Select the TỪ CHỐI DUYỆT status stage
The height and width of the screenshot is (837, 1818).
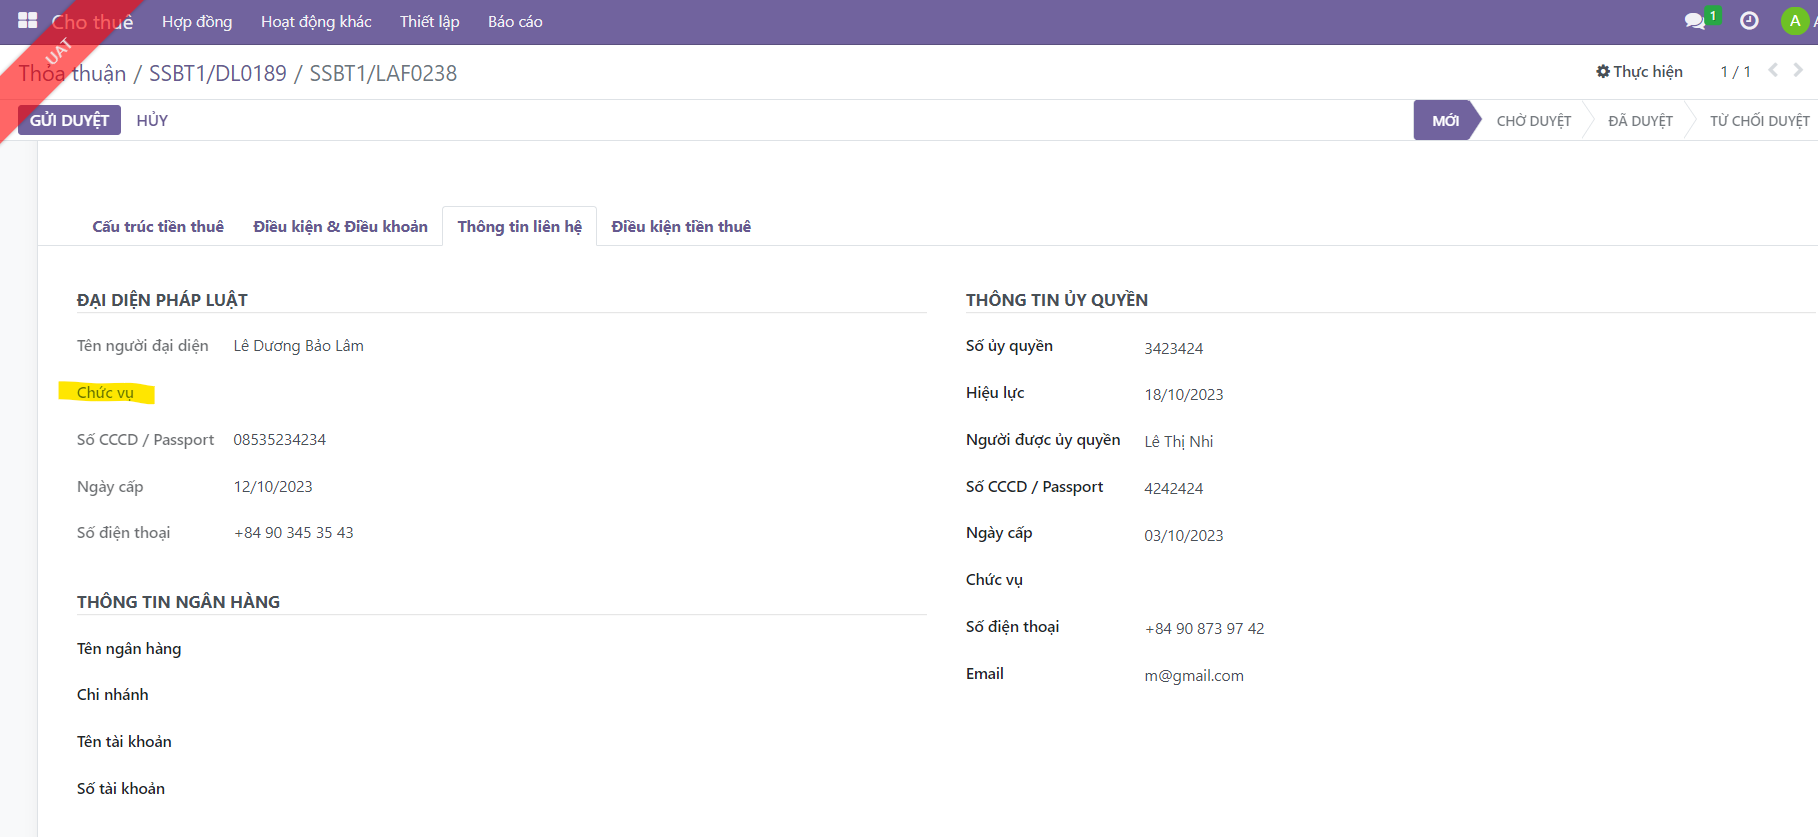(1759, 121)
